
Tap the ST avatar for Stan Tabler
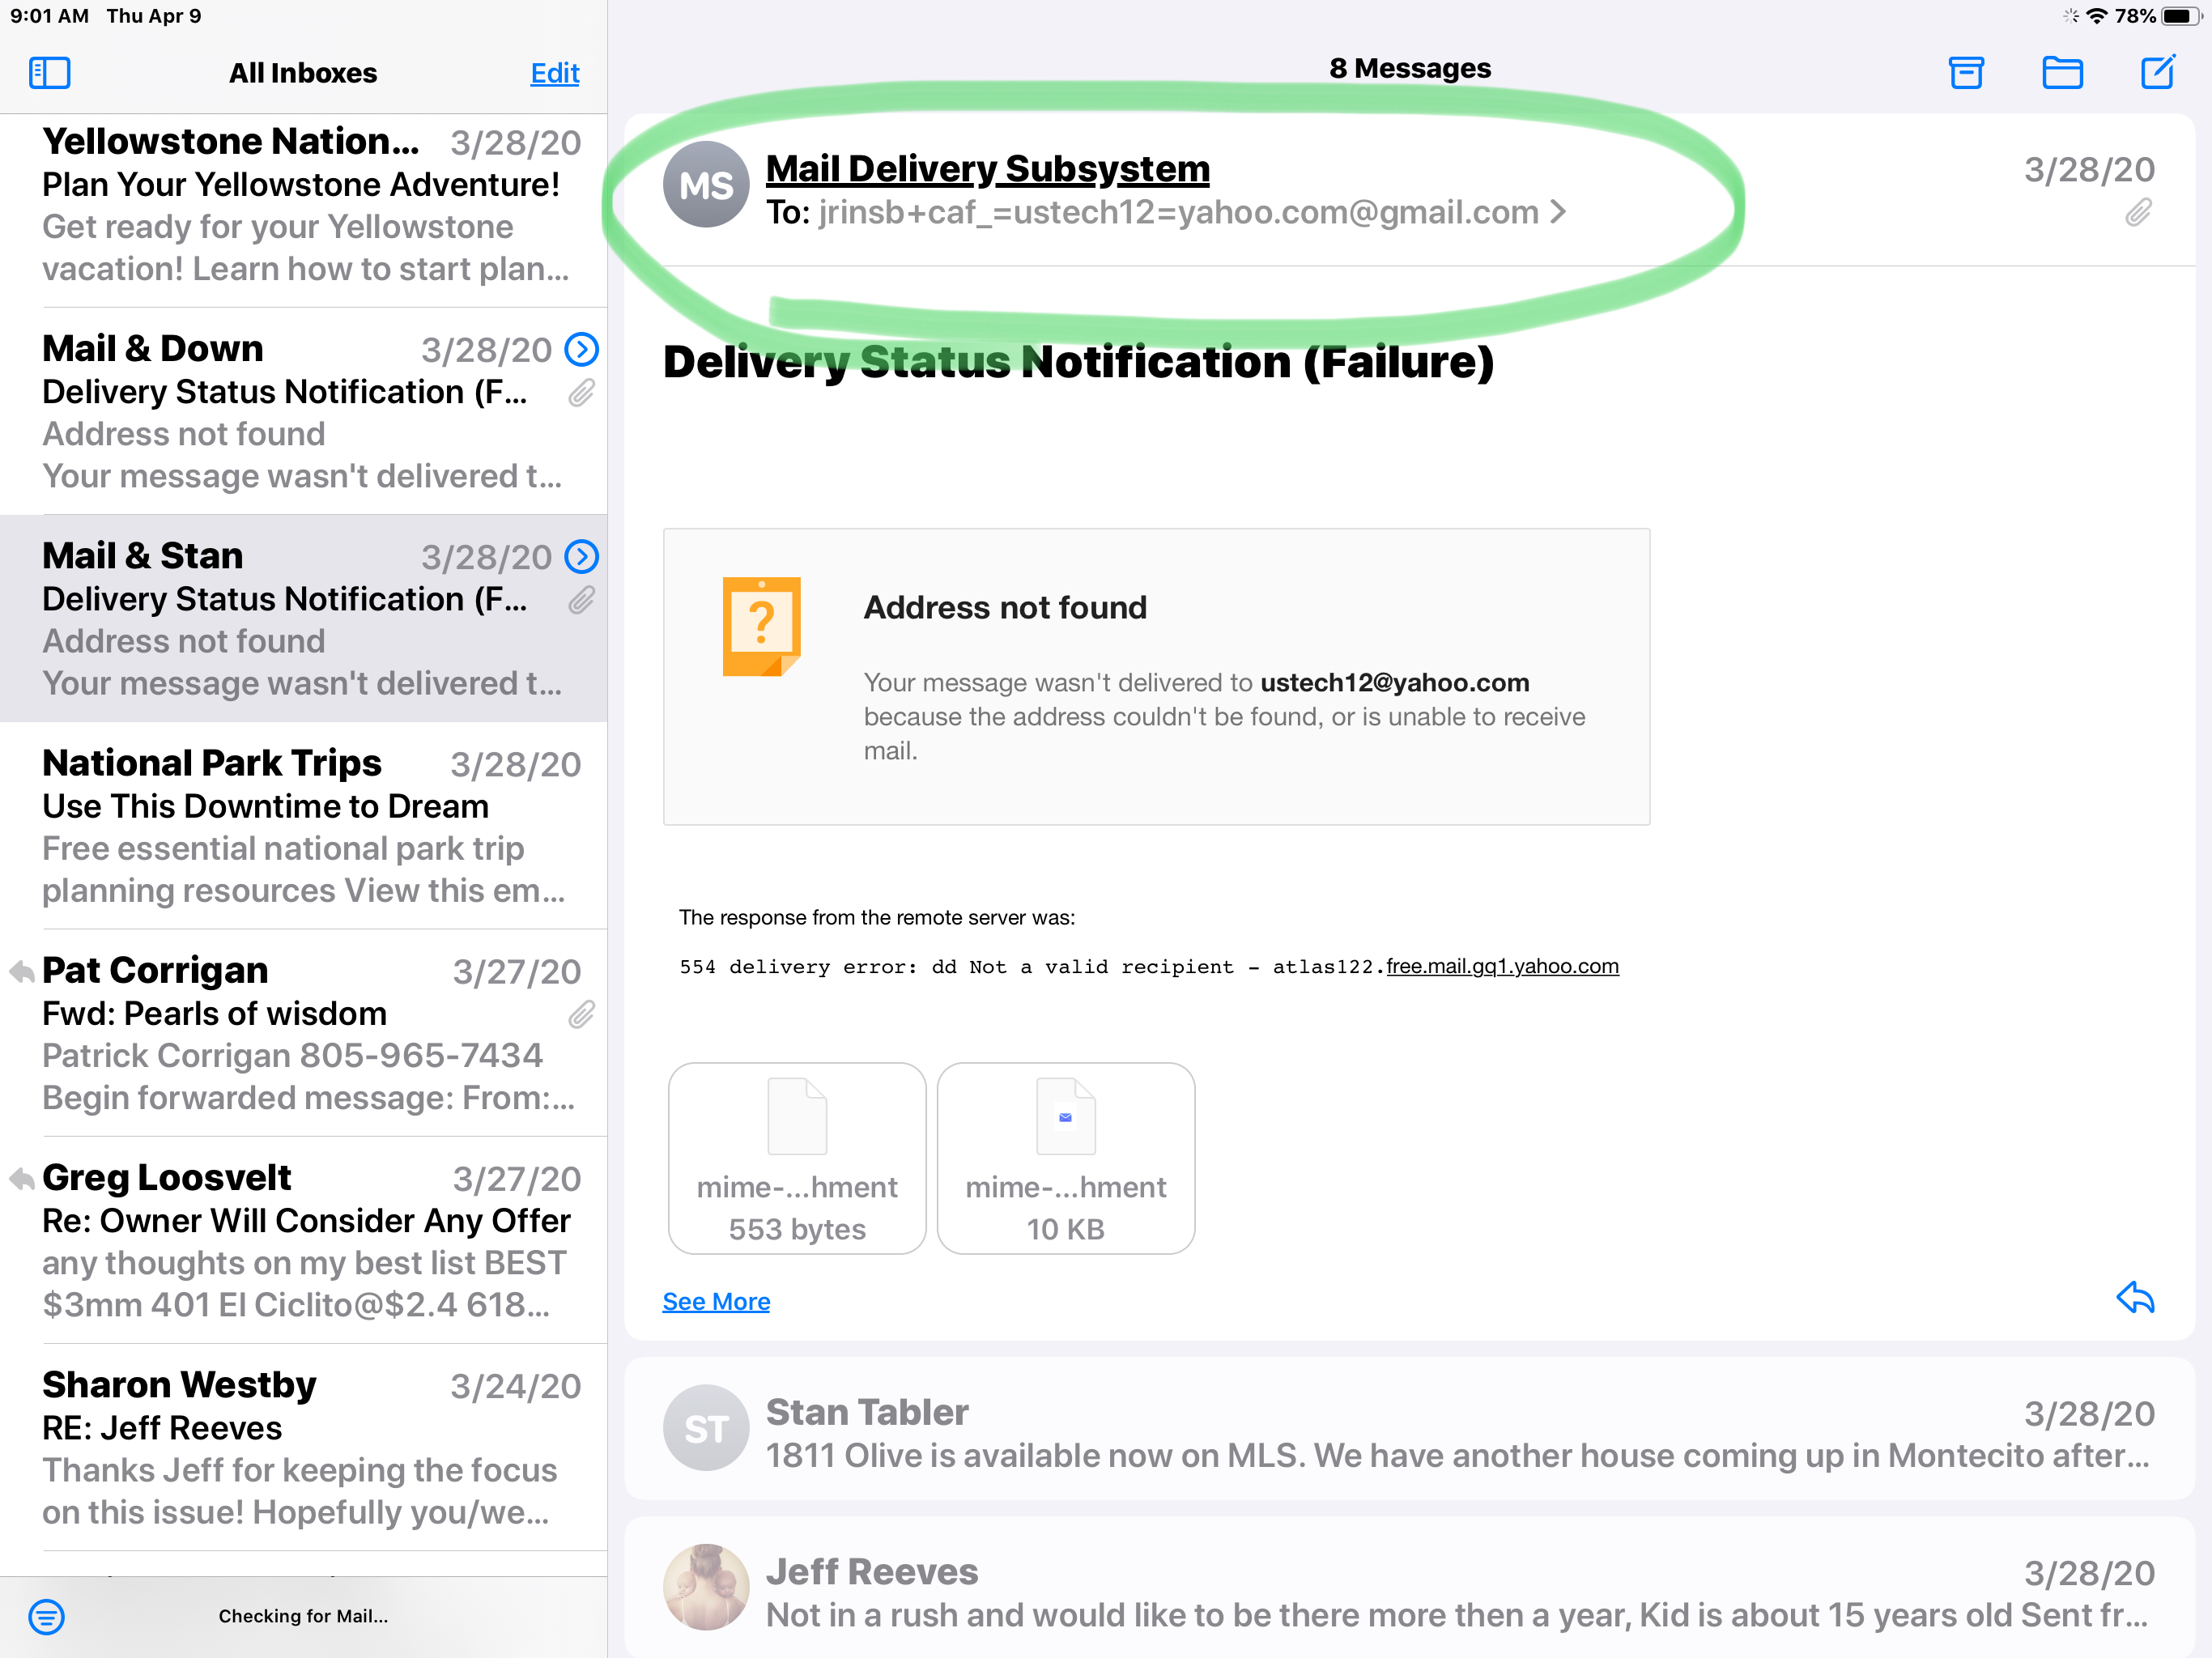coord(706,1428)
